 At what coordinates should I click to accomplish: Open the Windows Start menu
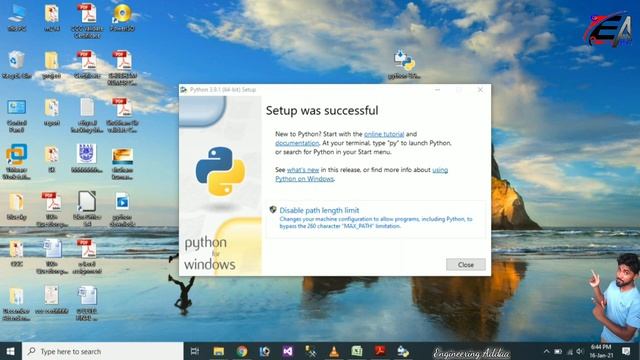pyautogui.click(x=11, y=351)
